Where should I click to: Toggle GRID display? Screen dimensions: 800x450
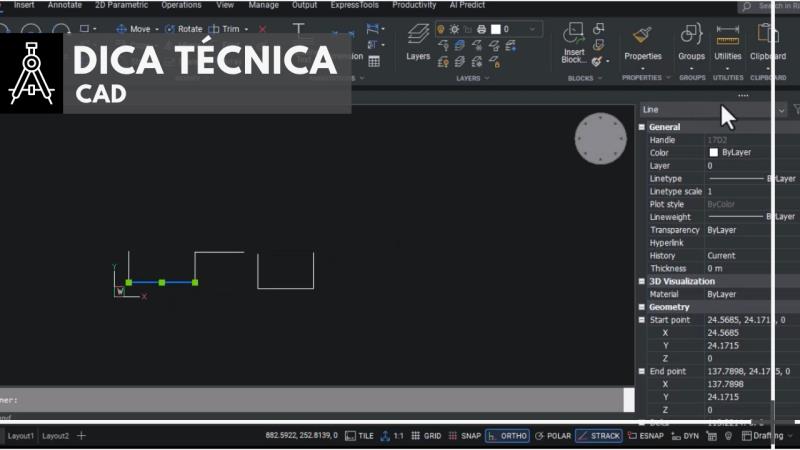(426, 436)
